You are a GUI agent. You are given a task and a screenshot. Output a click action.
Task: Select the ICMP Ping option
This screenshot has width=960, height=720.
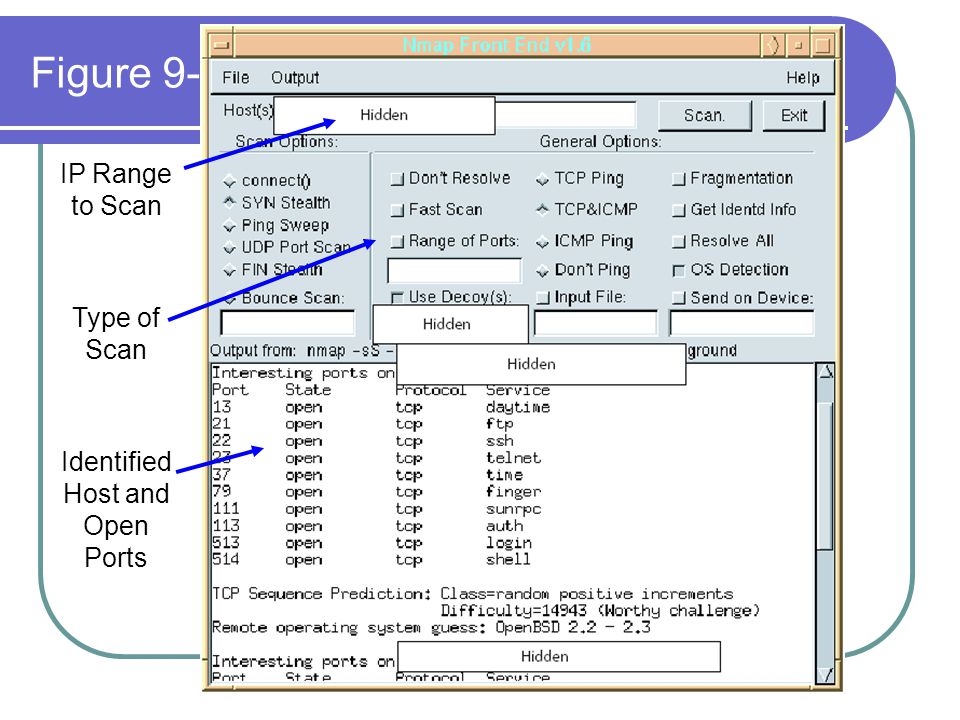(542, 242)
